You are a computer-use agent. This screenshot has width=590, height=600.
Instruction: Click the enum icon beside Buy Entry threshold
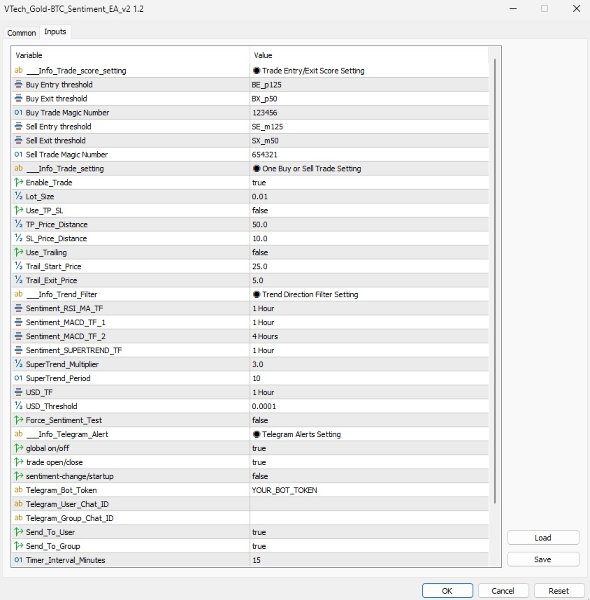point(18,85)
